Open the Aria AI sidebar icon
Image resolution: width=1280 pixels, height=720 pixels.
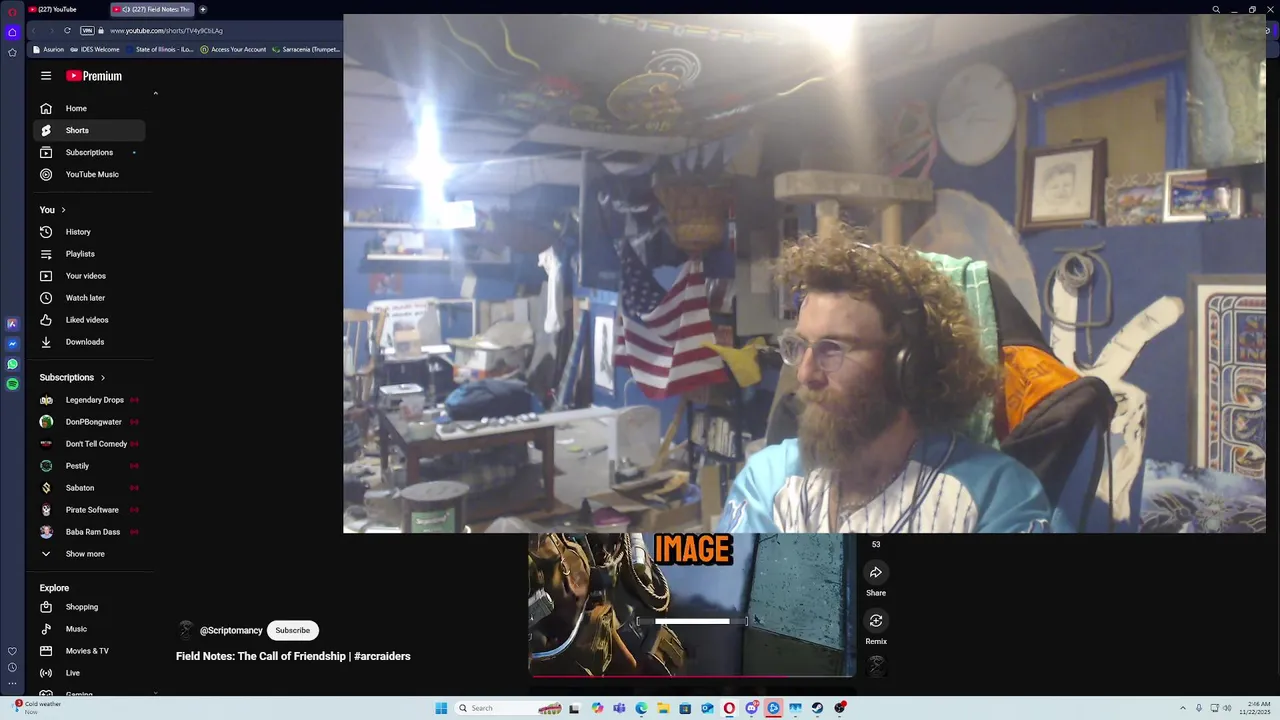pyautogui.click(x=12, y=324)
